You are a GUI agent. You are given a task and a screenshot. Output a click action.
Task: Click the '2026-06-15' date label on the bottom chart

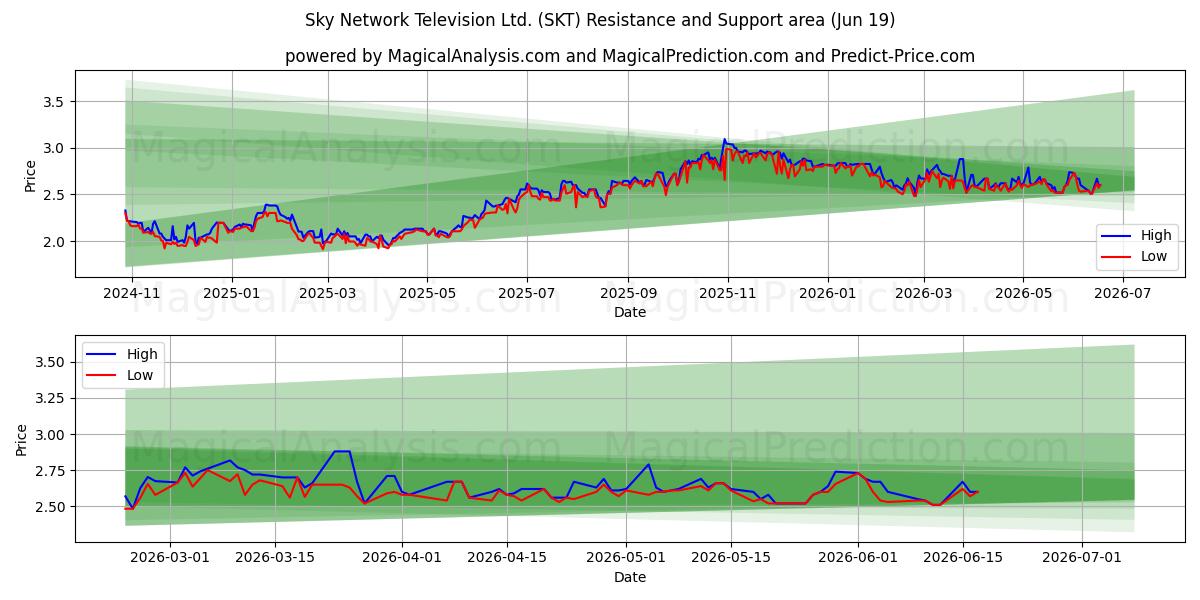[x=962, y=558]
